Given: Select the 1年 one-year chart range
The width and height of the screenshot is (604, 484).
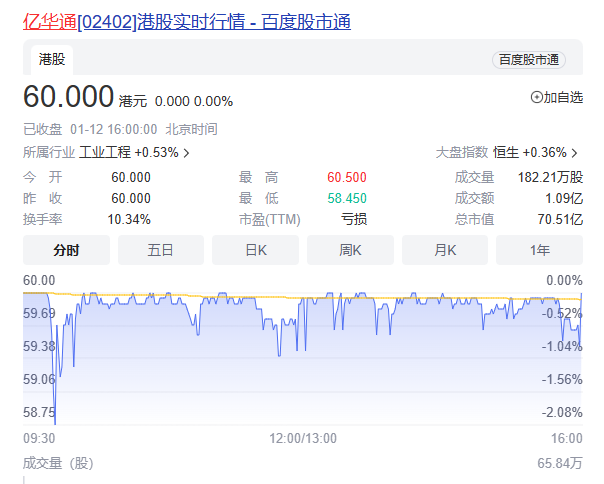Looking at the screenshot, I should [539, 250].
